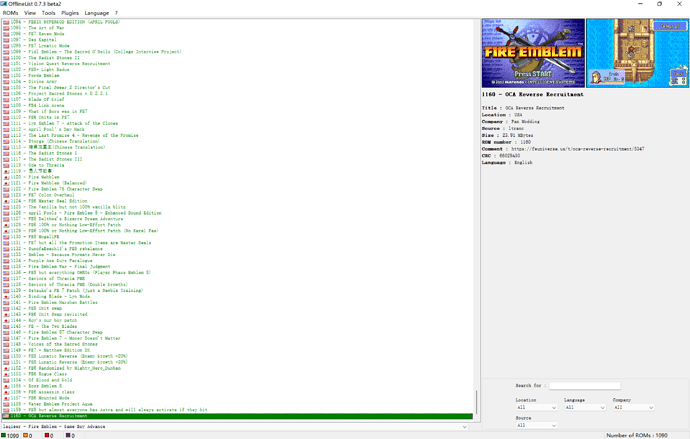Open the Plugins menu
The width and height of the screenshot is (690, 439).
[70, 13]
